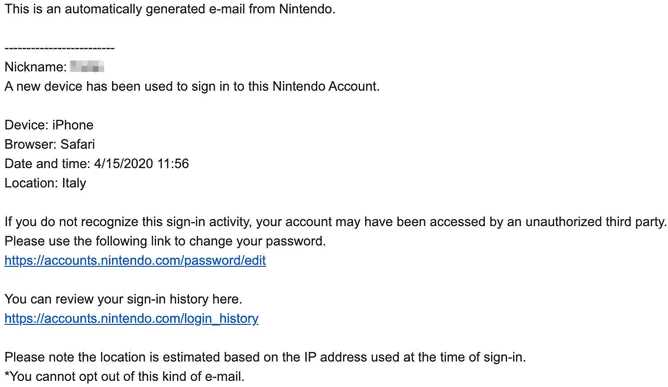The height and width of the screenshot is (387, 668).
Task: Click the 'You can review your sign-in history' text
Action: (x=123, y=299)
